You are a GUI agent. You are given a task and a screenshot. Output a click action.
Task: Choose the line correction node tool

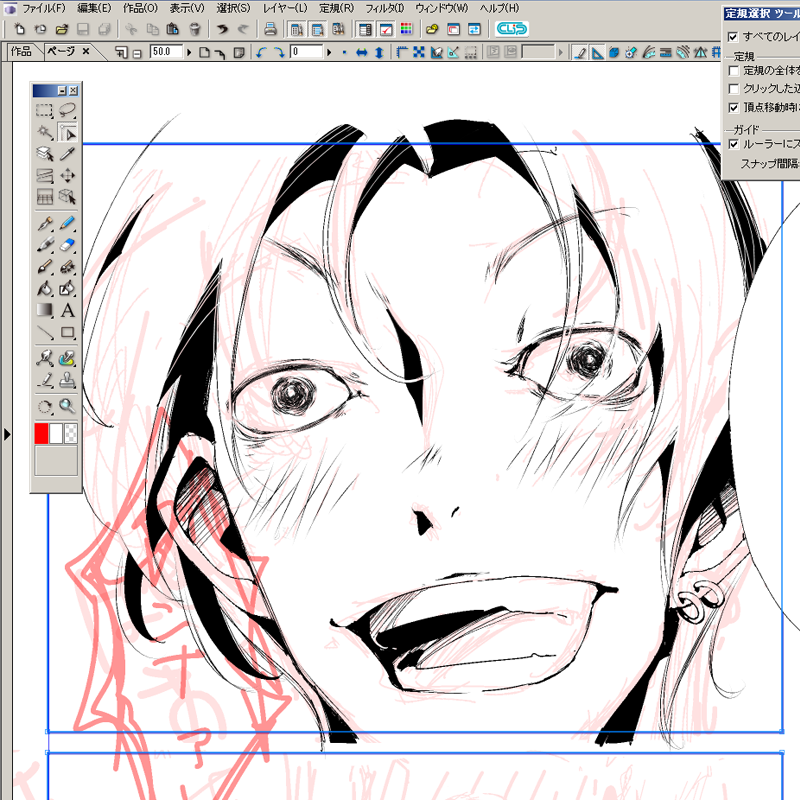point(44,358)
